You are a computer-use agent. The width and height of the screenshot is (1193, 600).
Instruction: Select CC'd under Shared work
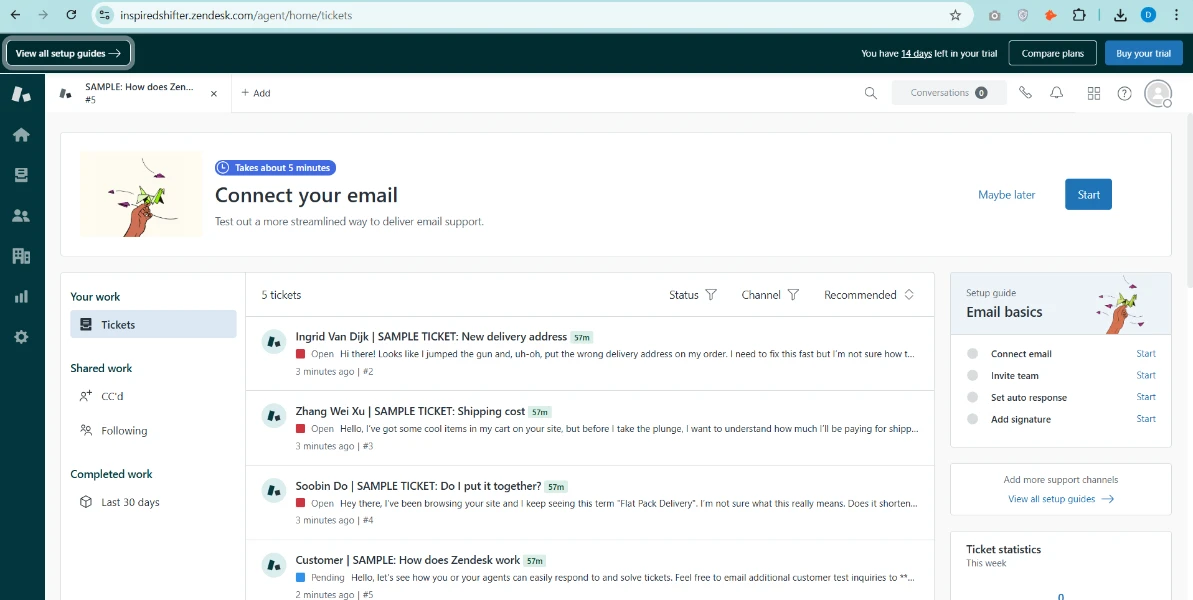[x=112, y=396]
